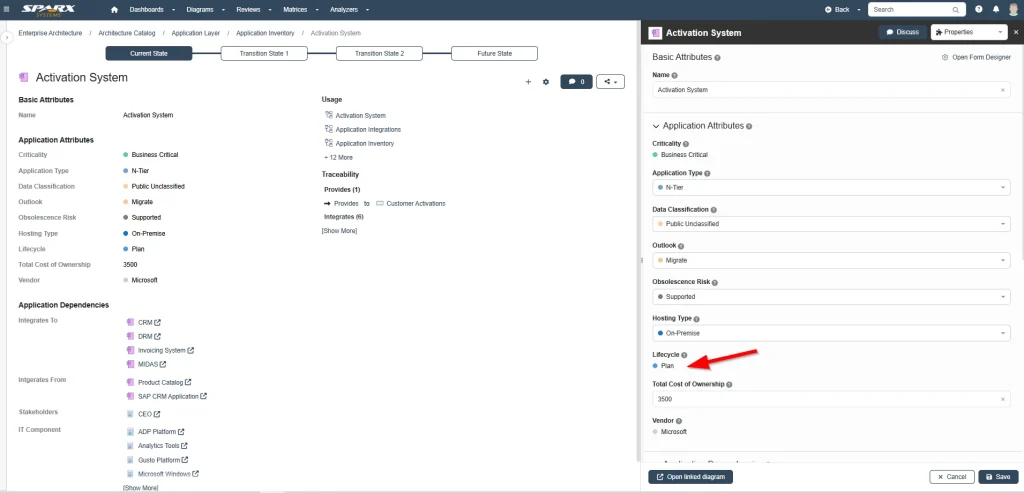This screenshot has width=1024, height=493.
Task: Close the properties panel with X
Action: 1016,32
